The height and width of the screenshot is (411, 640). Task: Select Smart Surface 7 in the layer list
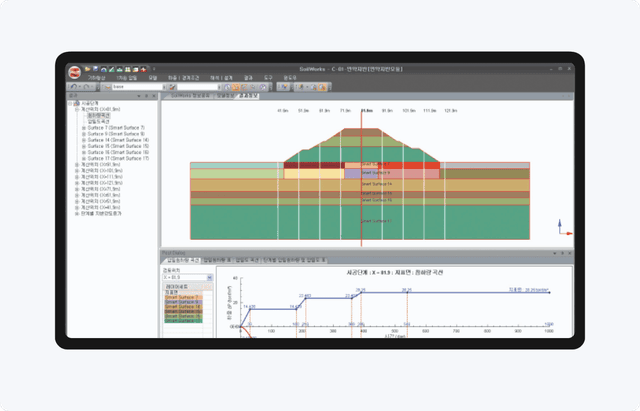tap(182, 297)
